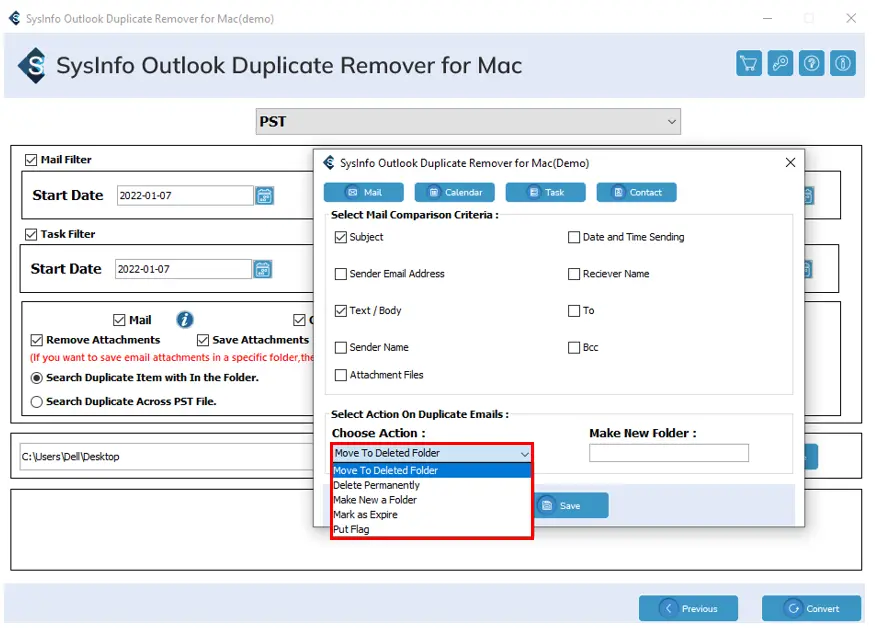Click the Convert button
This screenshot has width=875, height=628.
(x=811, y=608)
